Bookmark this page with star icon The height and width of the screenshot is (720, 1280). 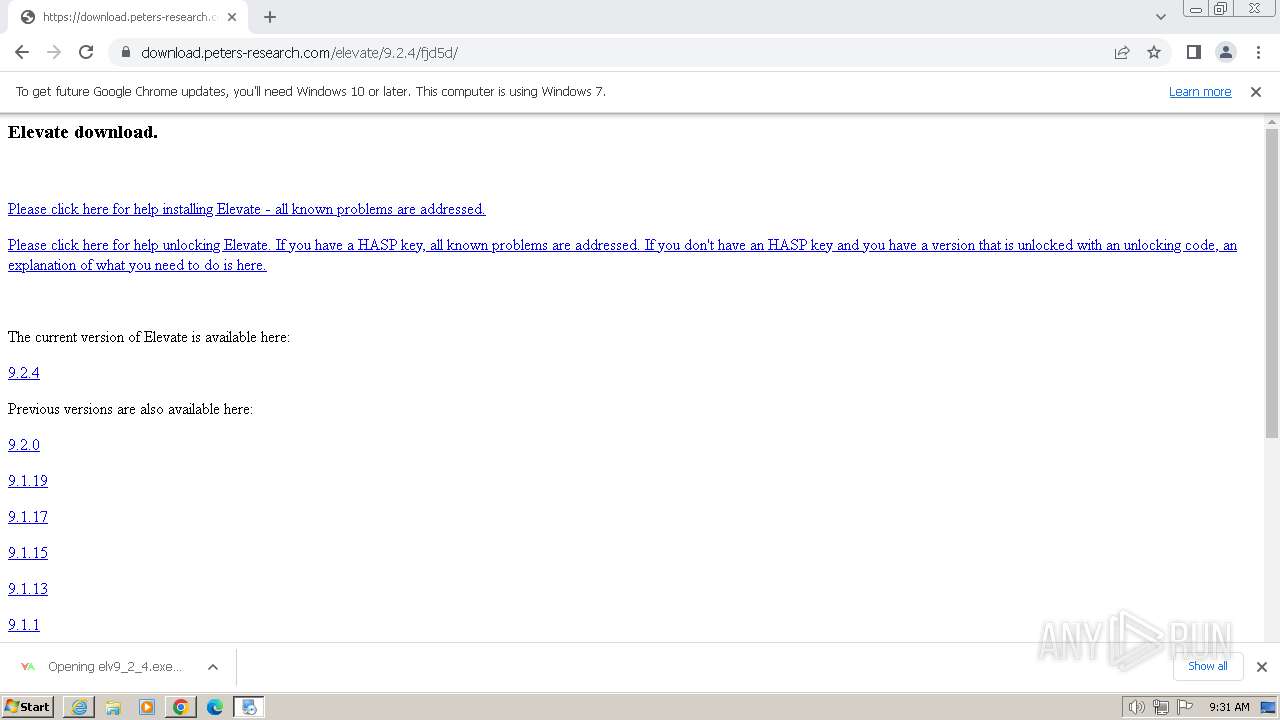[x=1154, y=52]
